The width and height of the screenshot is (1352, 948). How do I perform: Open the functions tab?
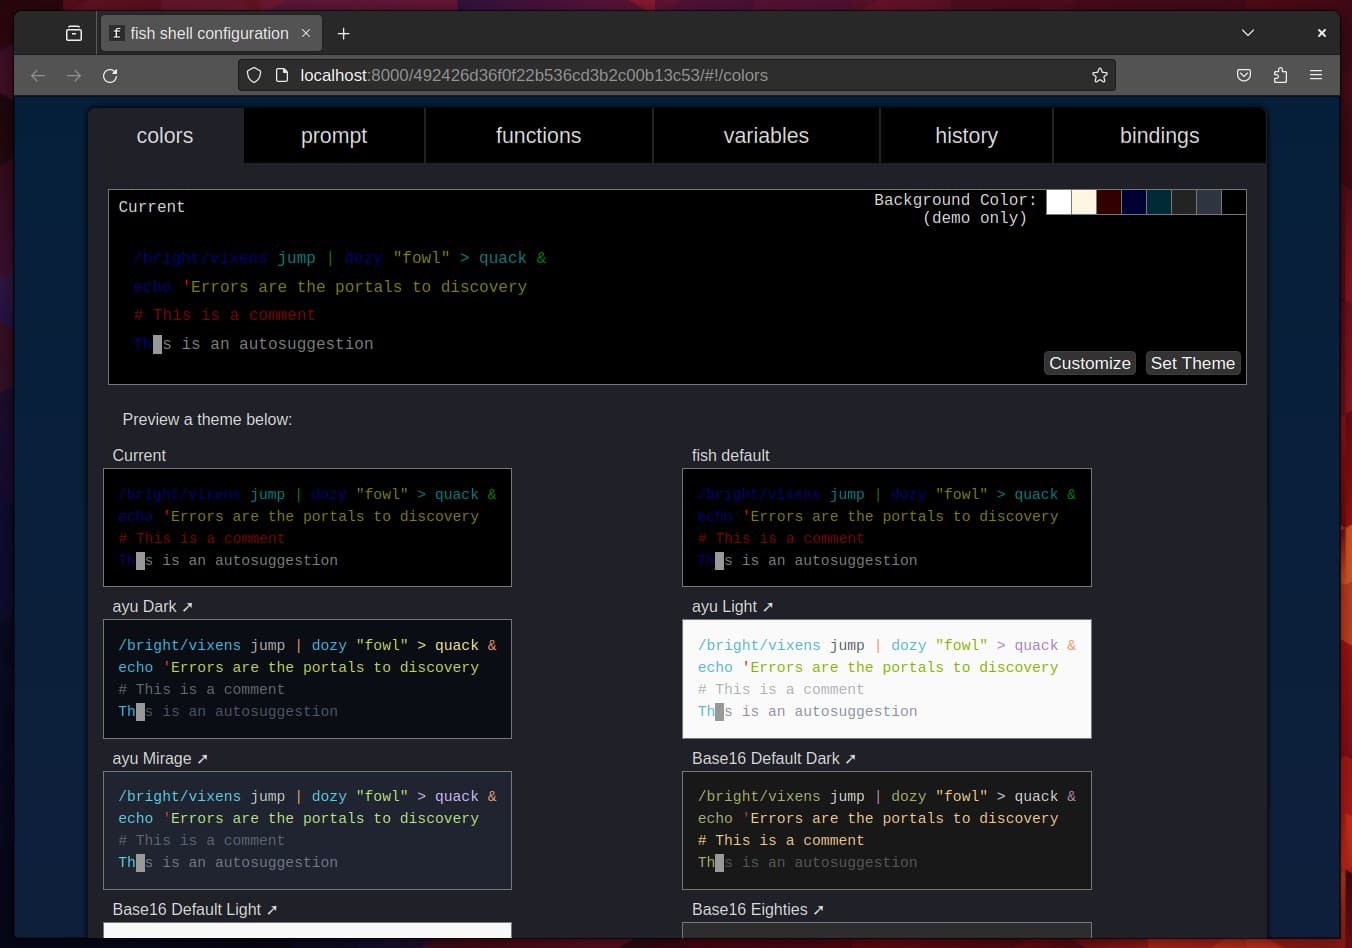(538, 135)
